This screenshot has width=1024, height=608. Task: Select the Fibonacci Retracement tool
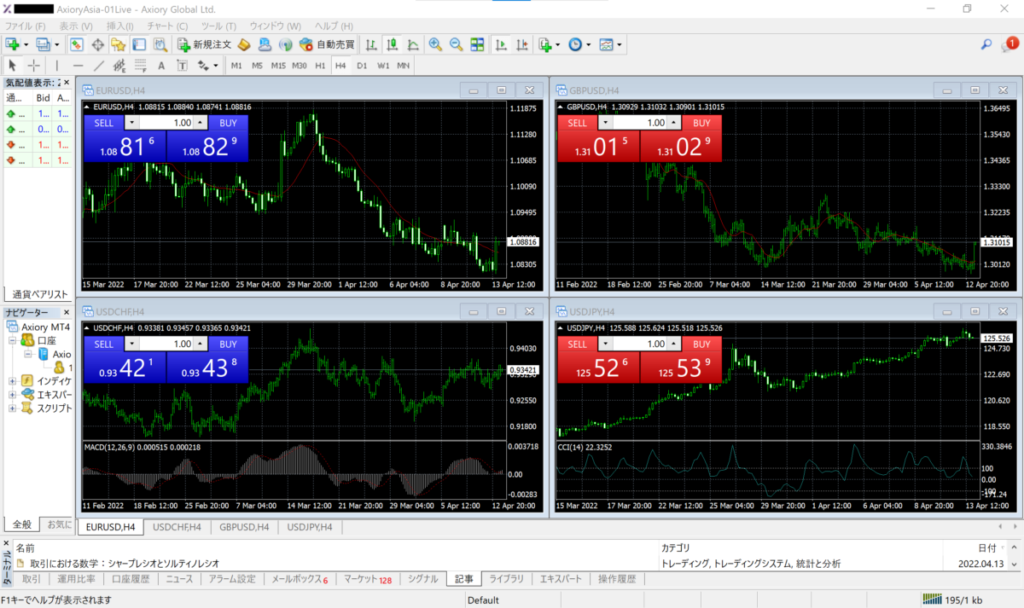coord(140,65)
